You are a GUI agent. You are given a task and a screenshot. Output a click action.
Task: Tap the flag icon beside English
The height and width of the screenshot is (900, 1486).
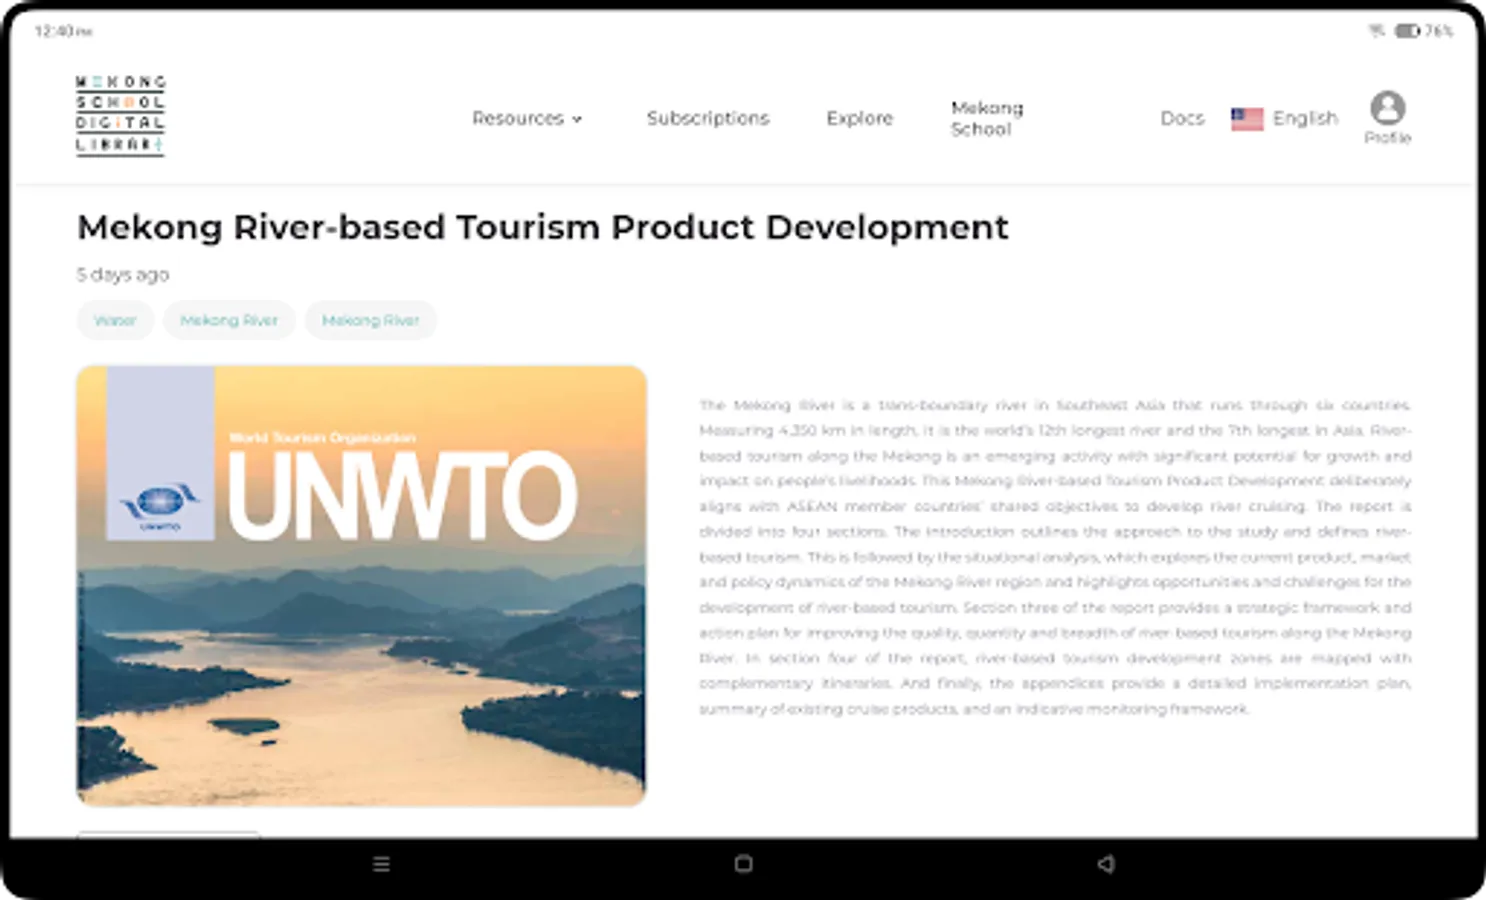click(x=1247, y=119)
